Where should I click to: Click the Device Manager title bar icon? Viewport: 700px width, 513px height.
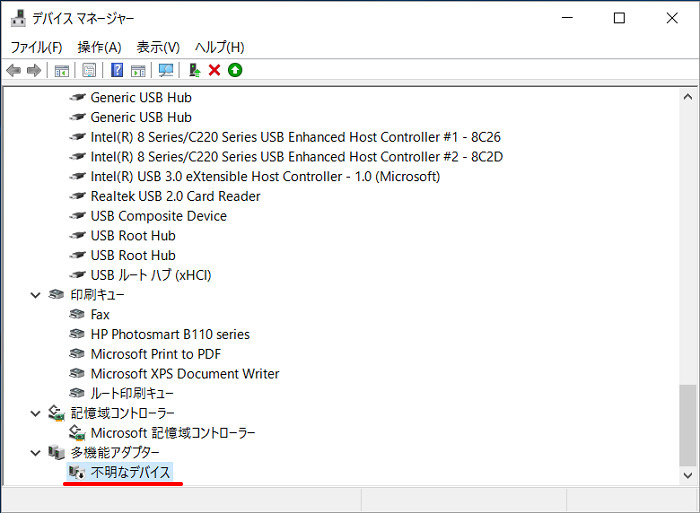(18, 18)
